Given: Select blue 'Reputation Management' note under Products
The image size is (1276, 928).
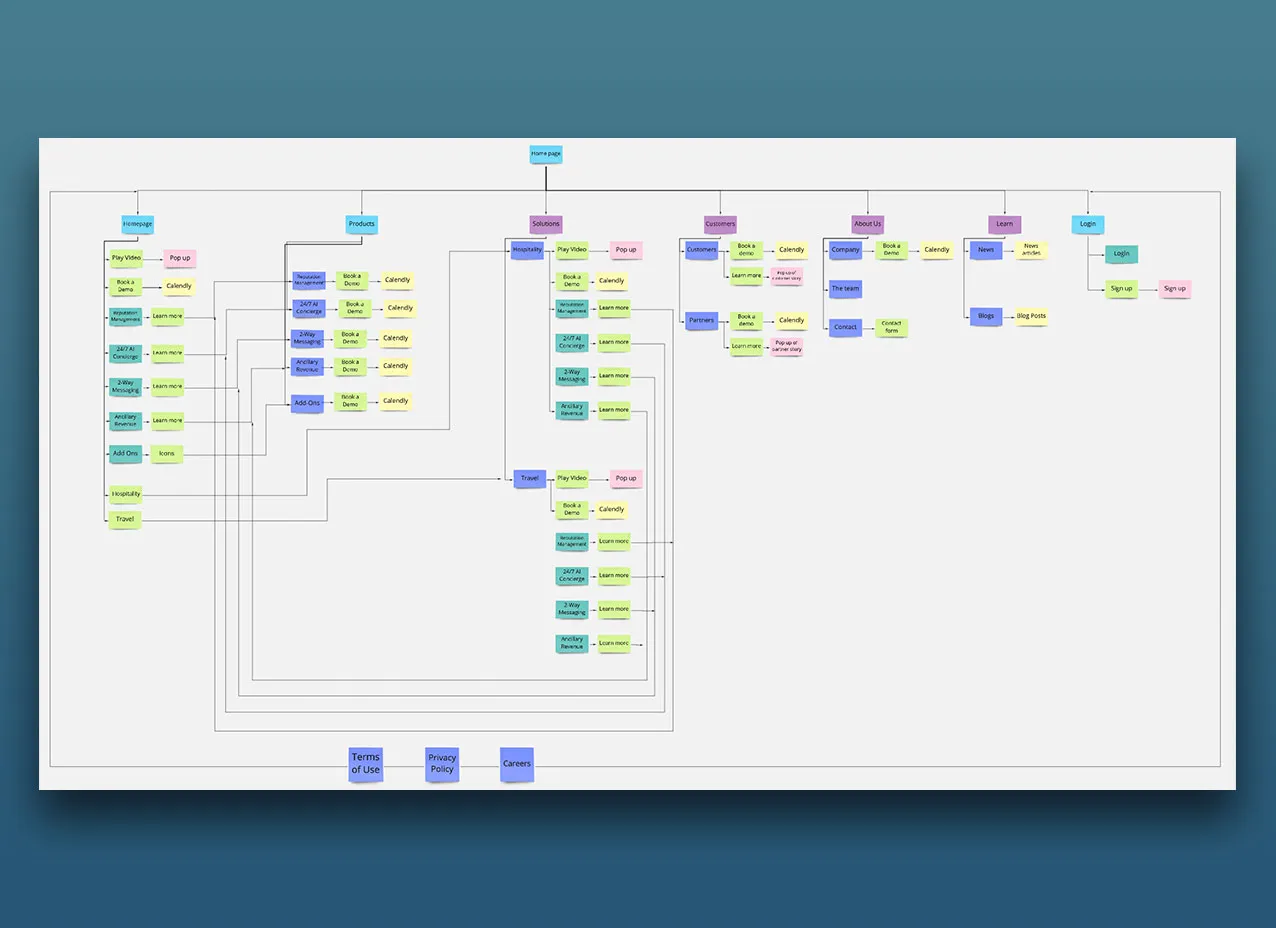Looking at the screenshot, I should 309,281.
